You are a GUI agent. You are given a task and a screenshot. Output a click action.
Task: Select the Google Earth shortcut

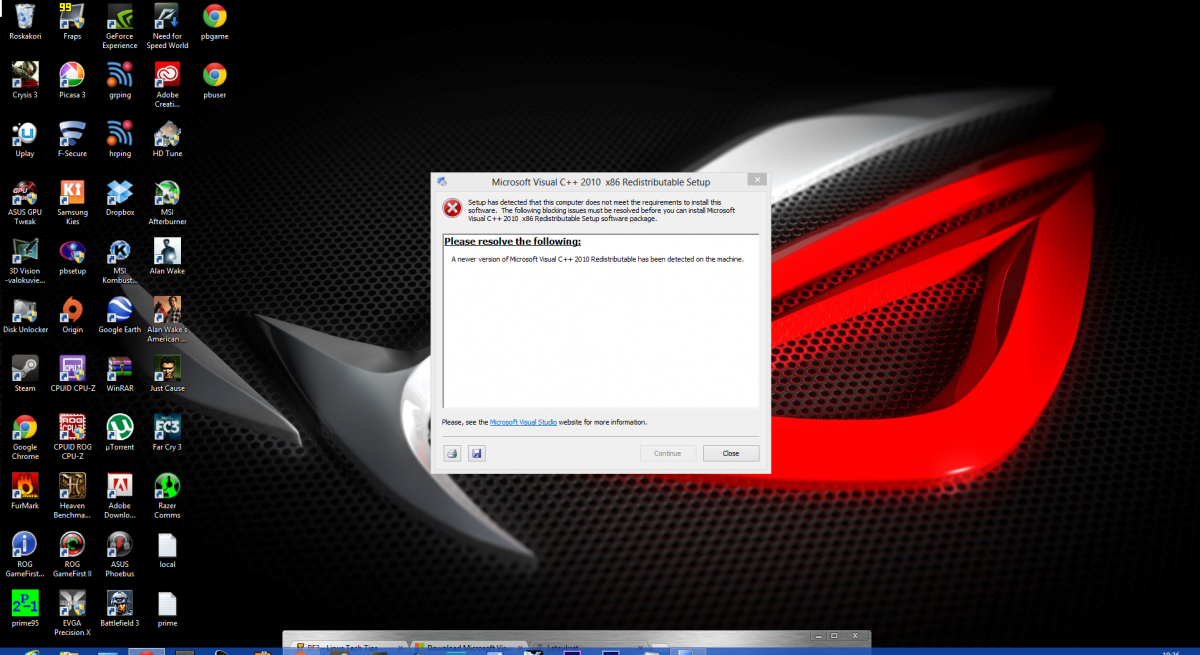(120, 316)
